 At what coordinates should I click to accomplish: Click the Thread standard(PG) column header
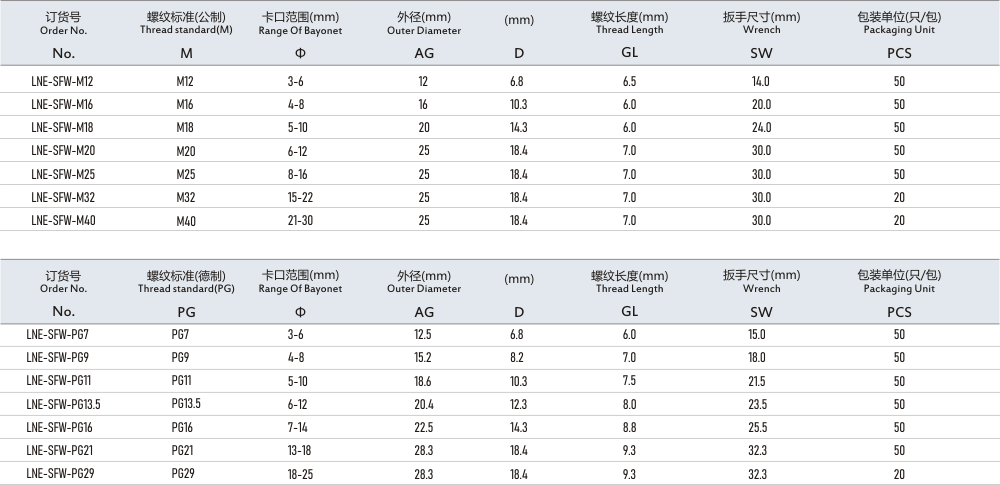point(185,282)
